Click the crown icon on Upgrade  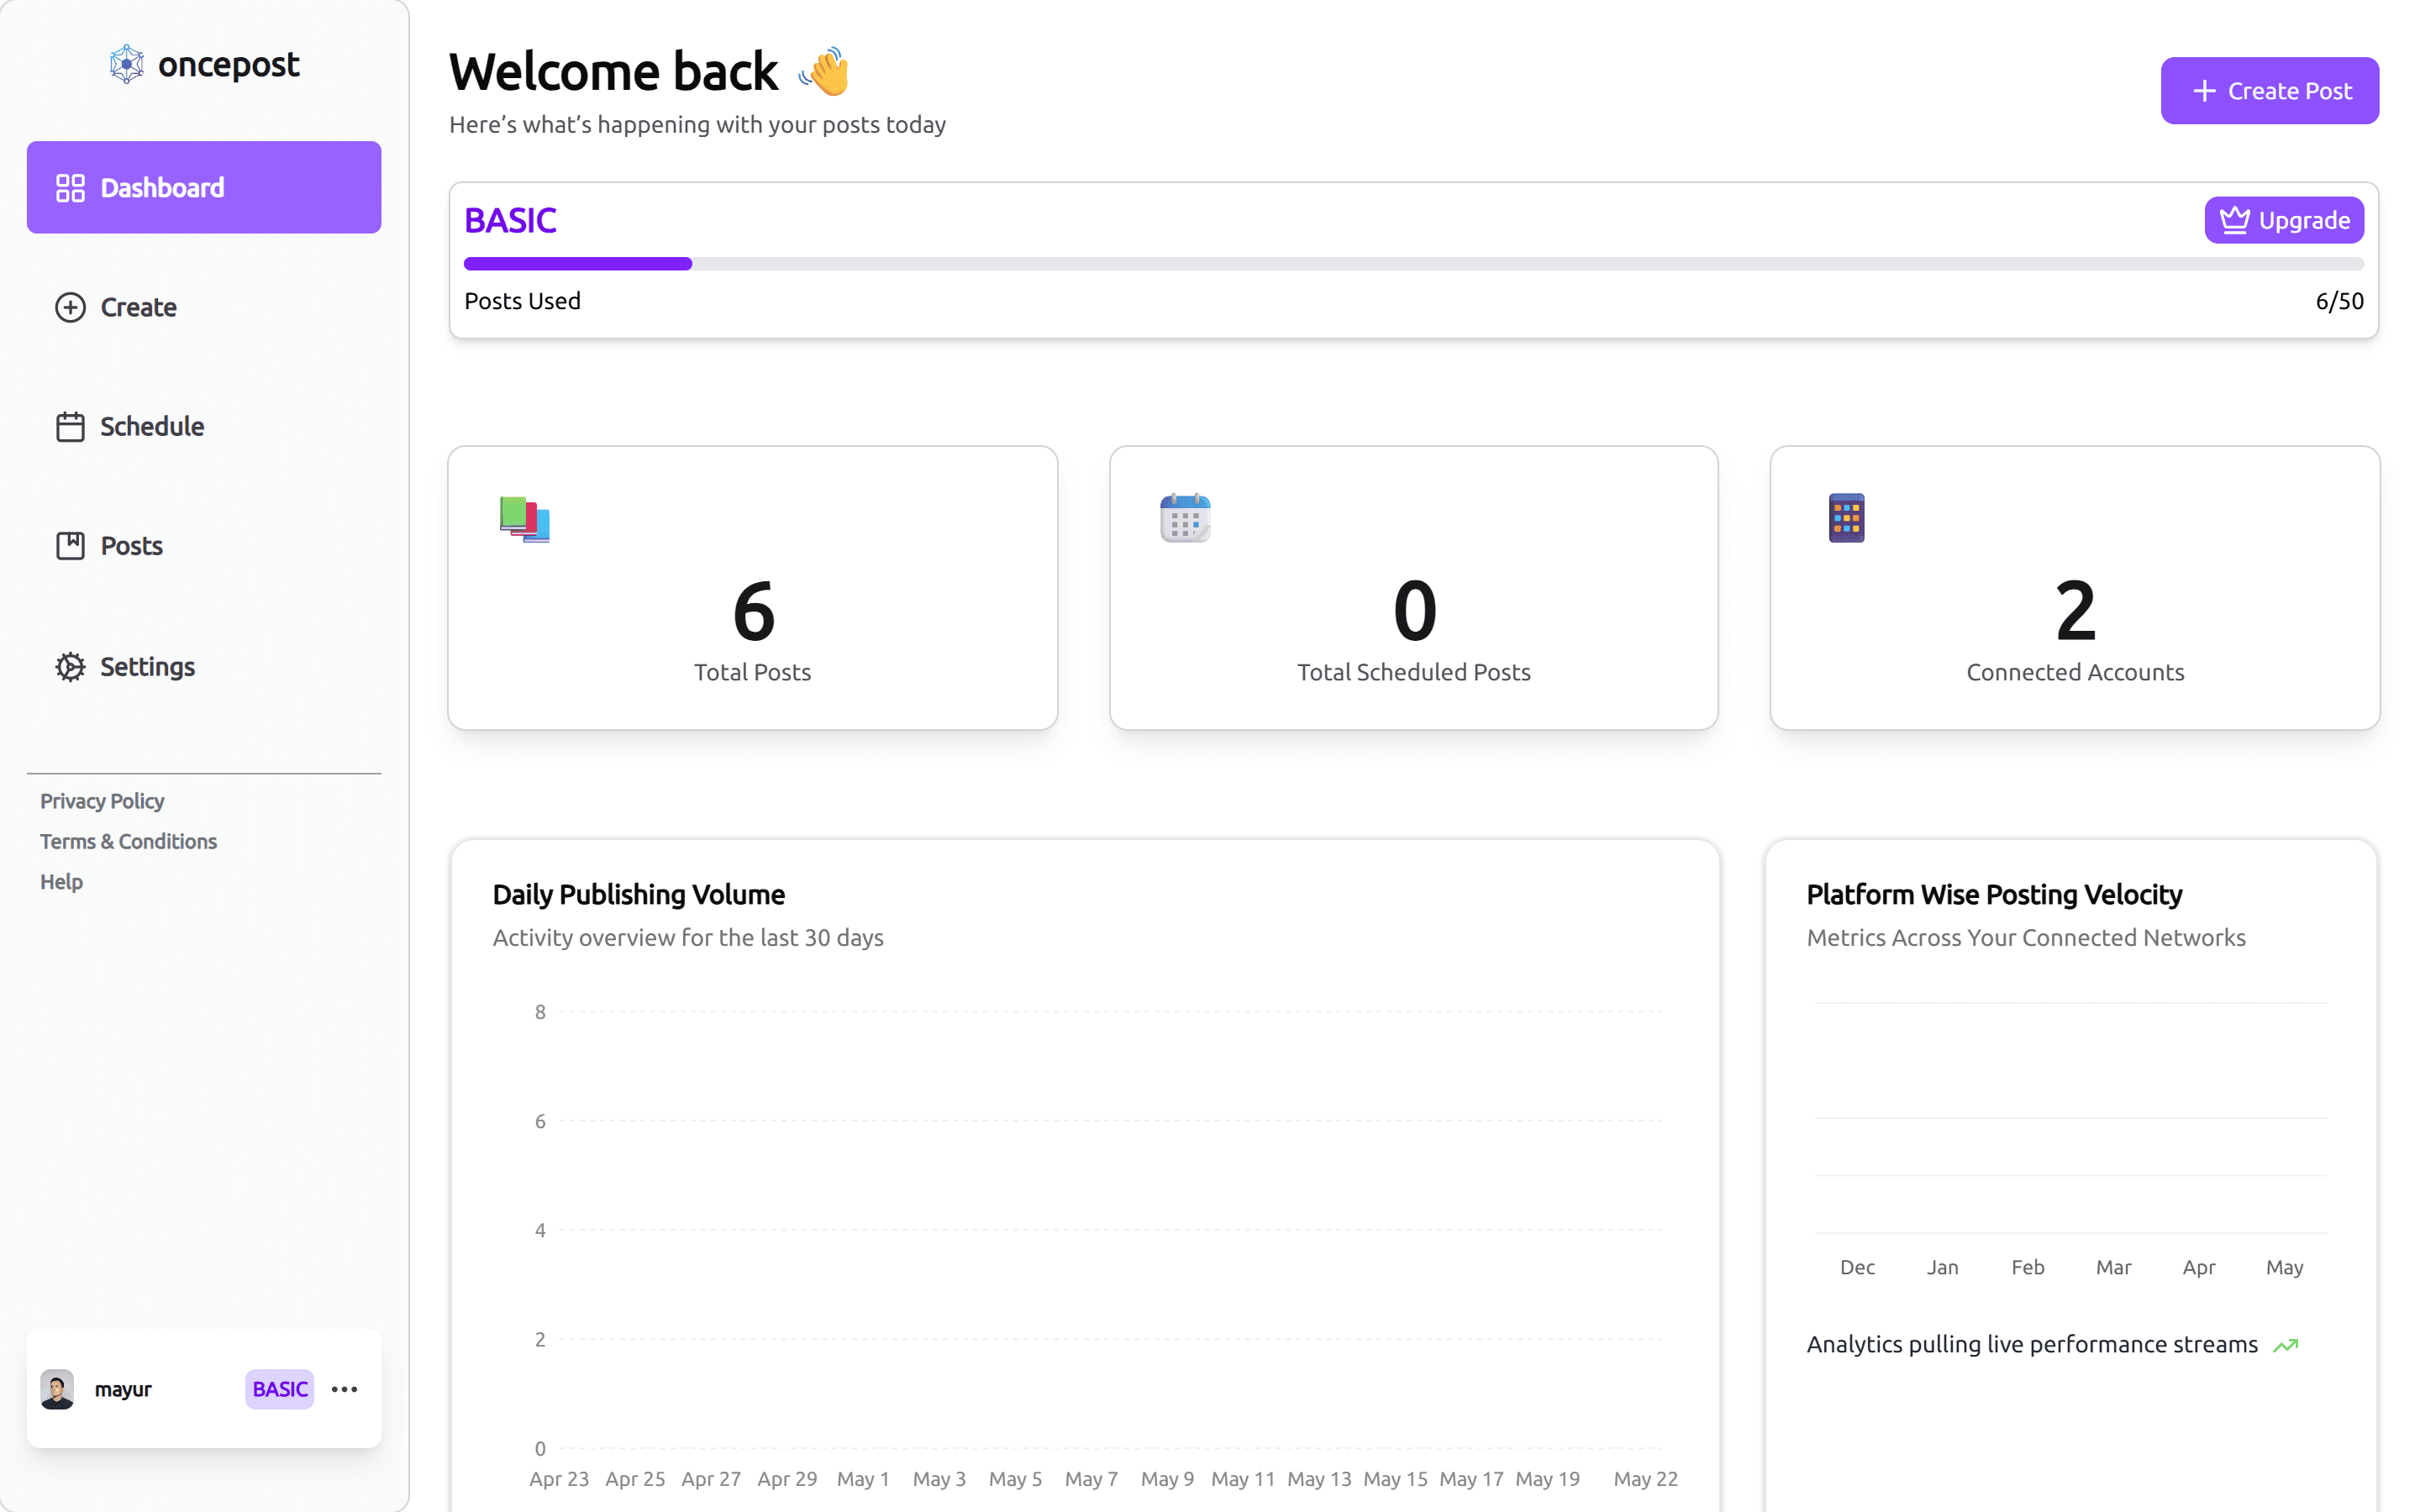[2234, 220]
